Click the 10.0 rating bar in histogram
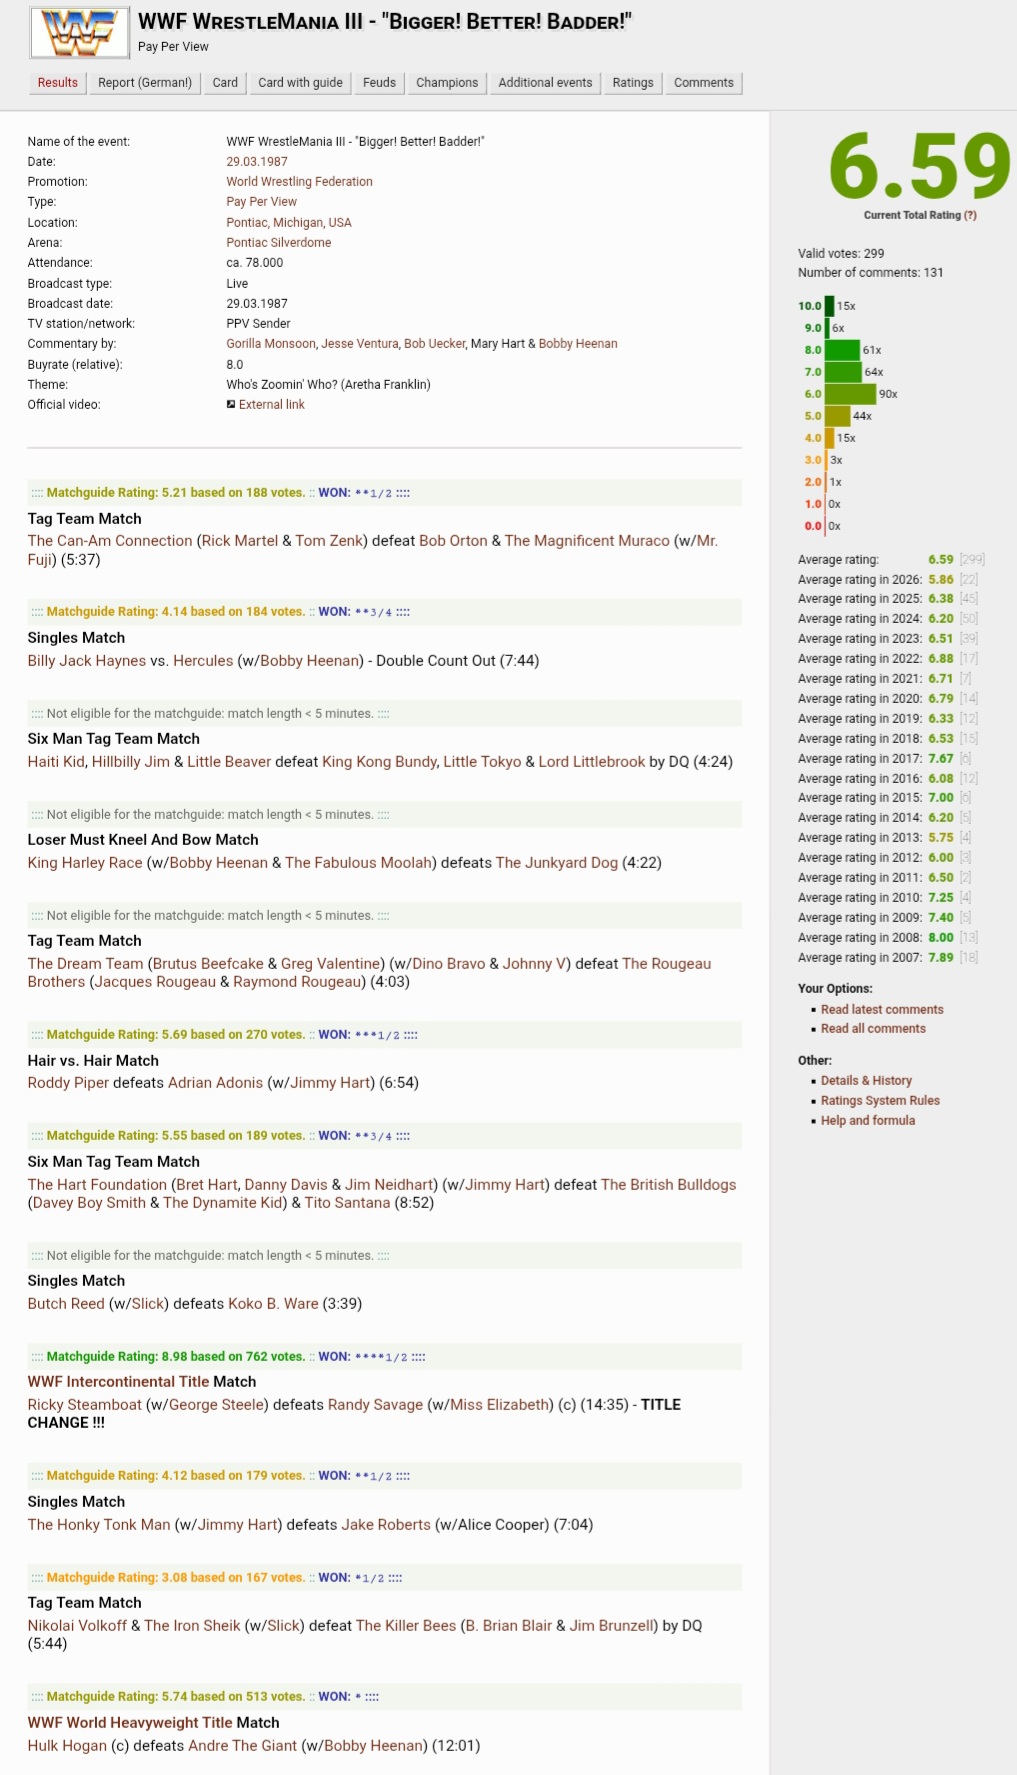The image size is (1017, 1775). 830,306
